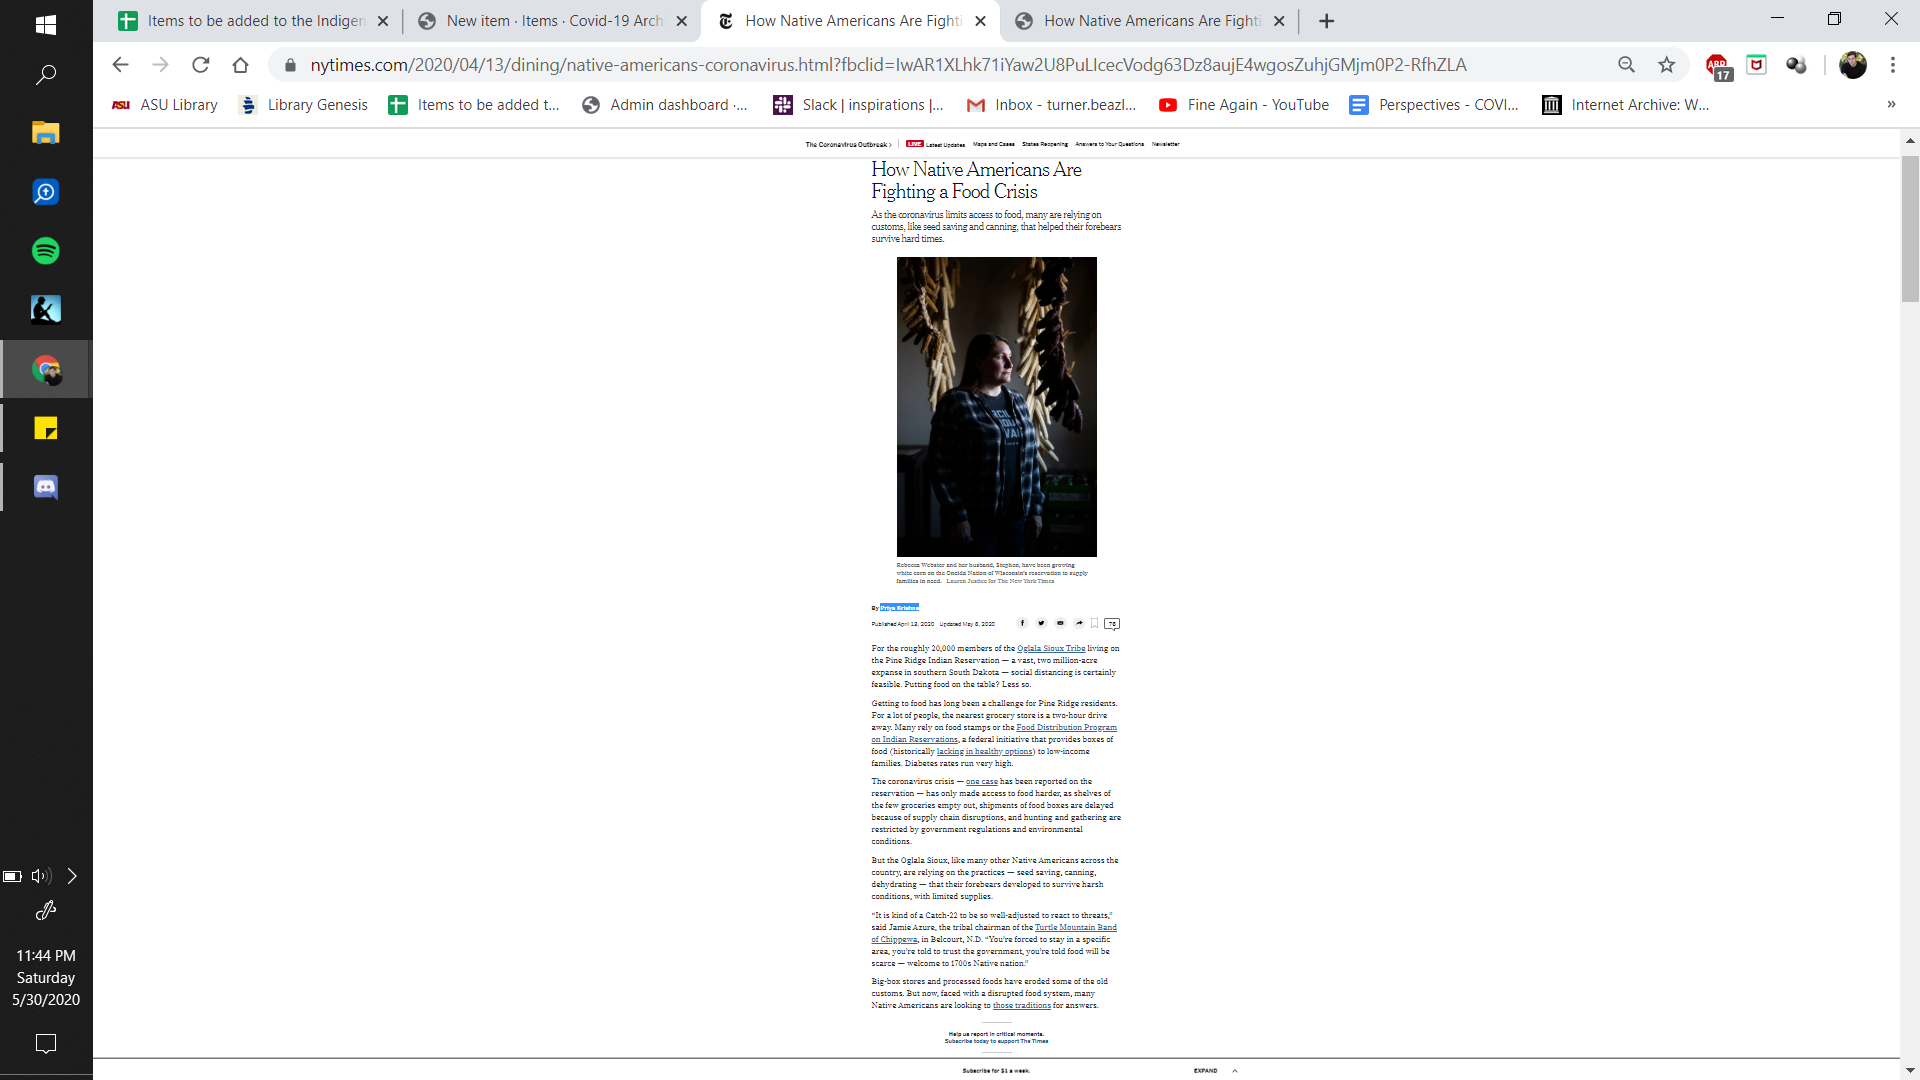Image resolution: width=1920 pixels, height=1080 pixels.
Task: Click the AdBlock extension icon
Action: pos(1717,65)
